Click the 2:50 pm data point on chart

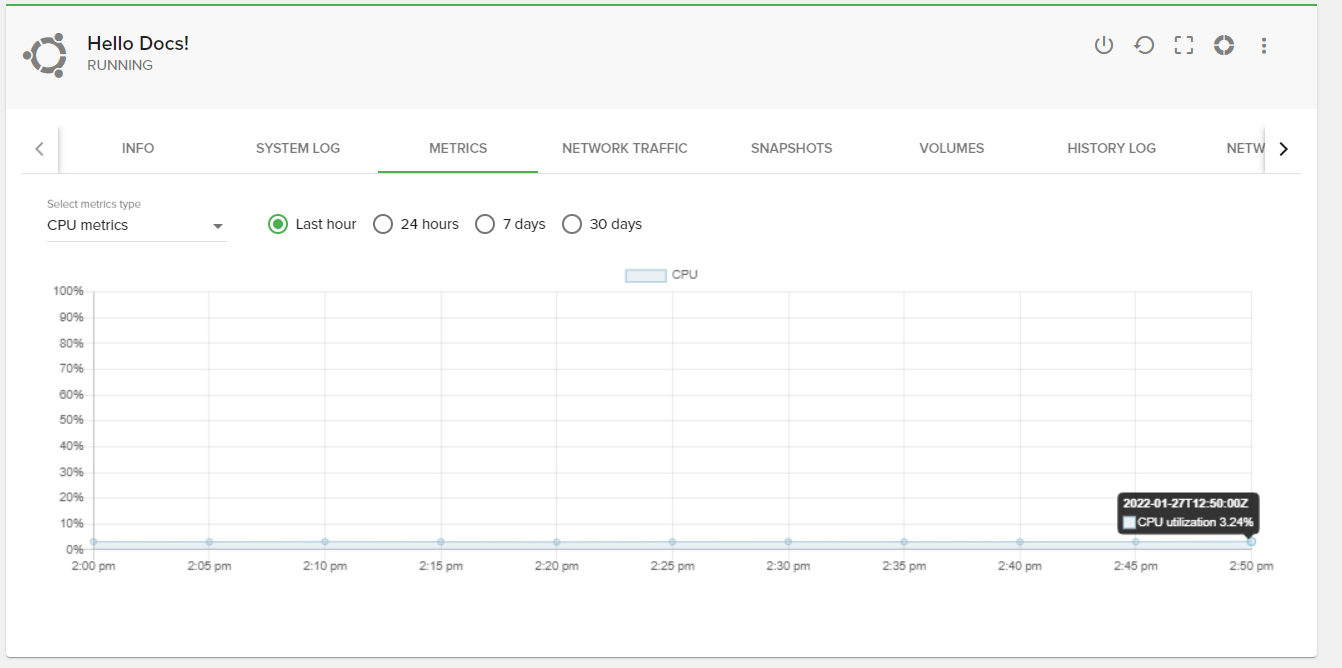1251,542
